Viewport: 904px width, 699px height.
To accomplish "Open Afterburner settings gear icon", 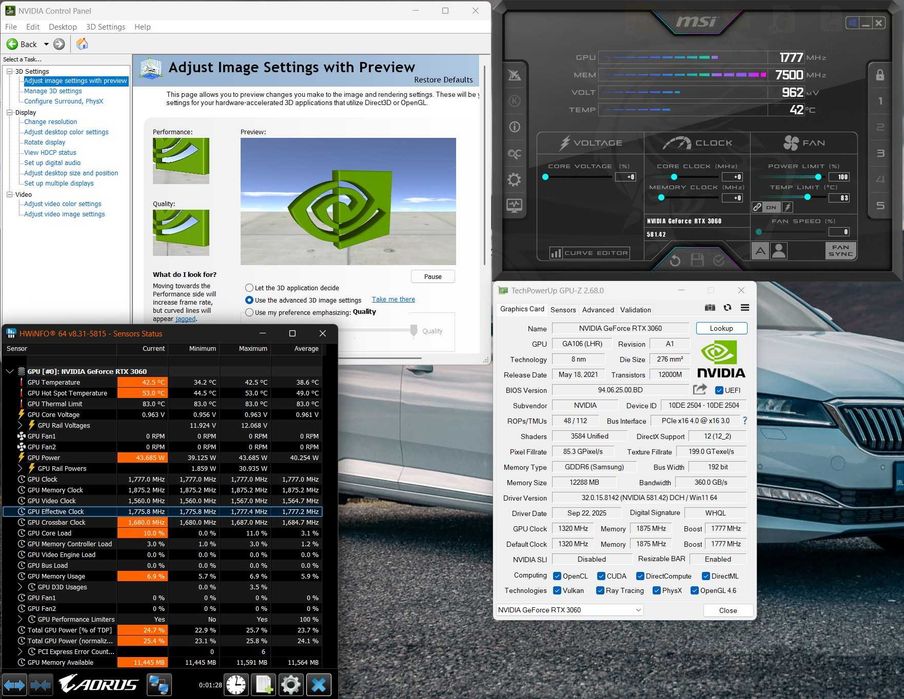I will coord(514,180).
